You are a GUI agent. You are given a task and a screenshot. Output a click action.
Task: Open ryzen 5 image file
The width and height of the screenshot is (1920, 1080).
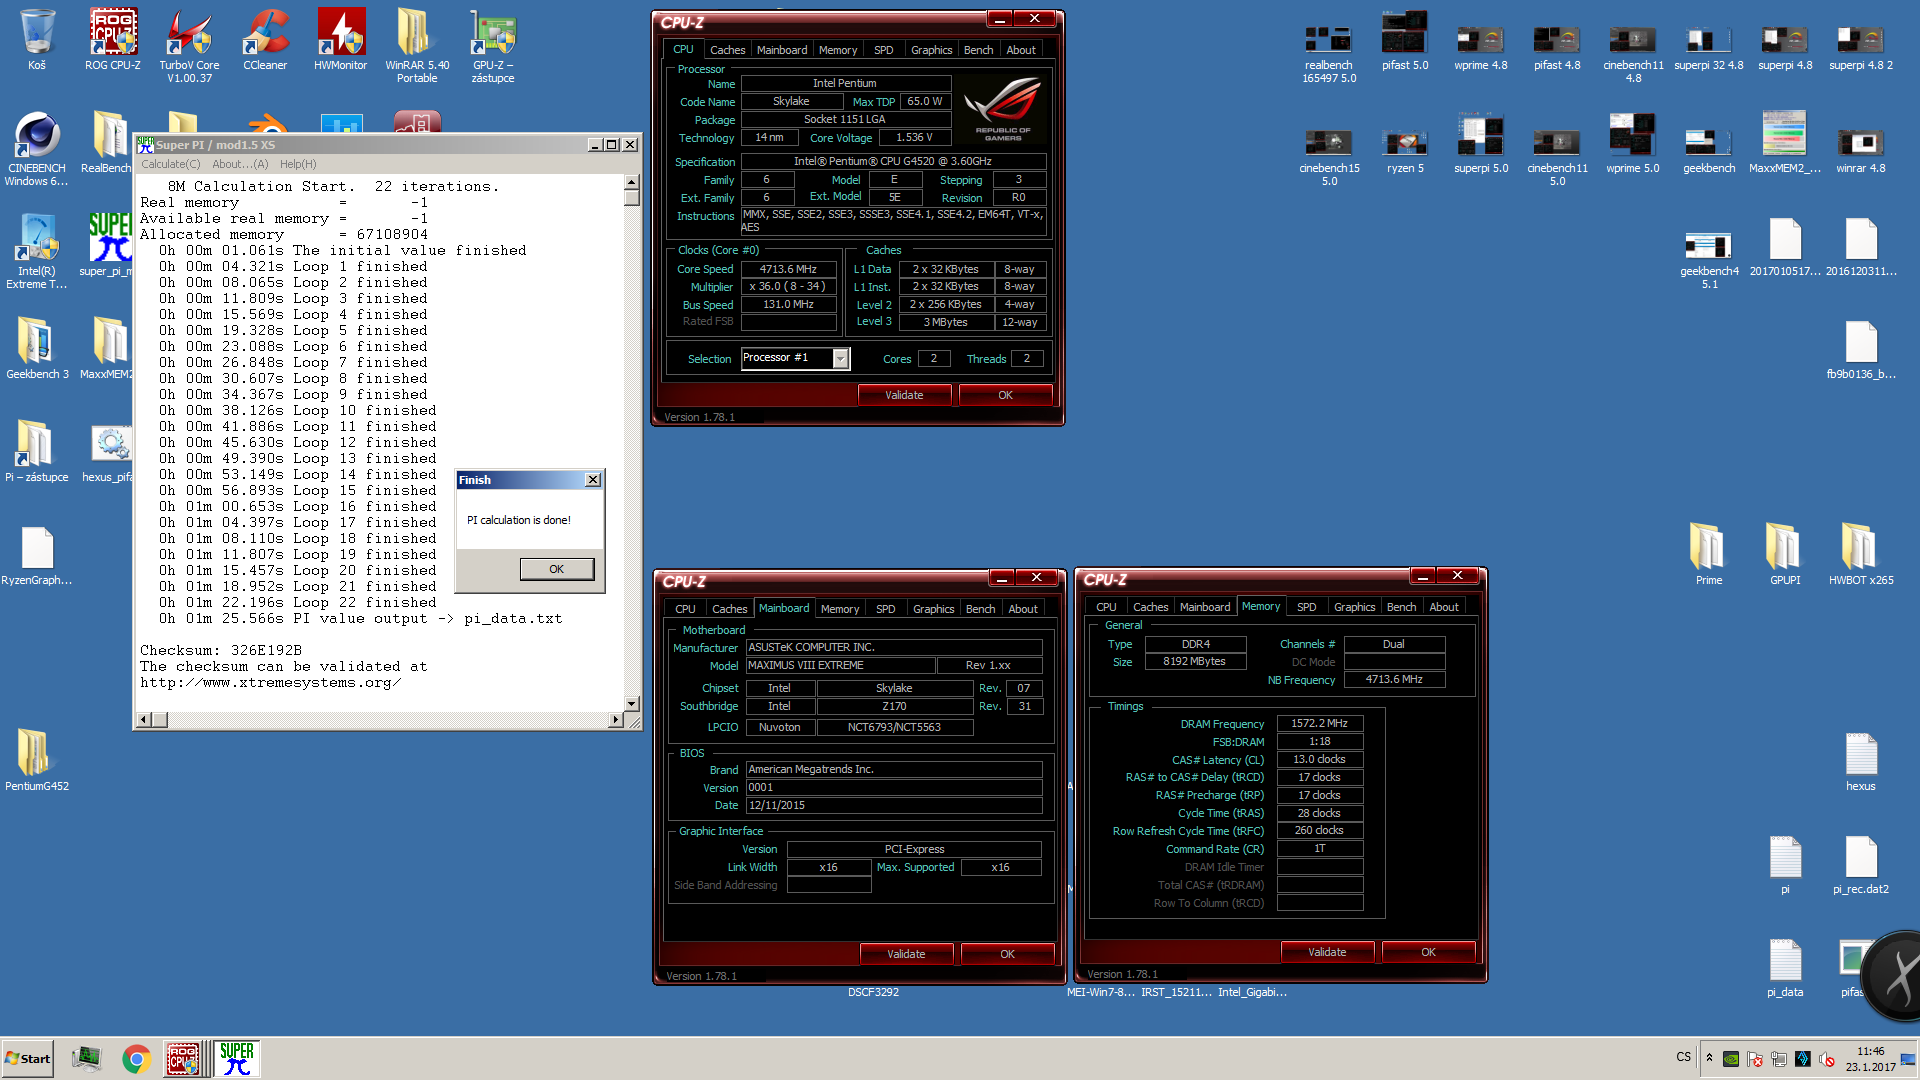point(1405,149)
